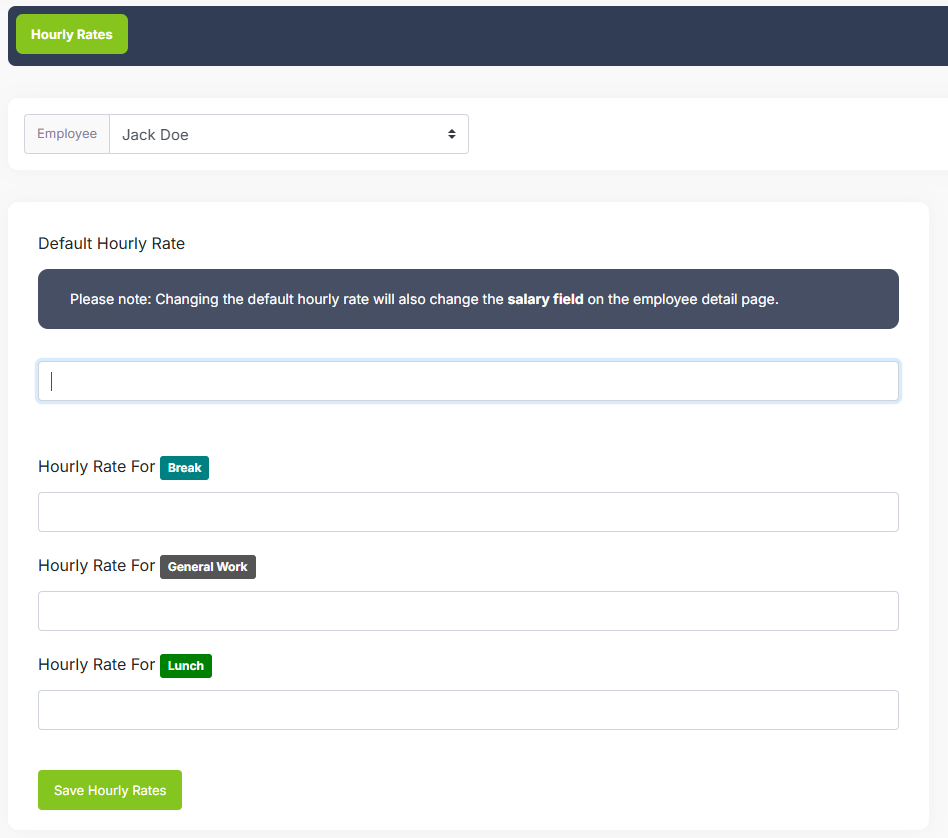
Task: Click the hourly rate field for General Work
Action: click(468, 610)
